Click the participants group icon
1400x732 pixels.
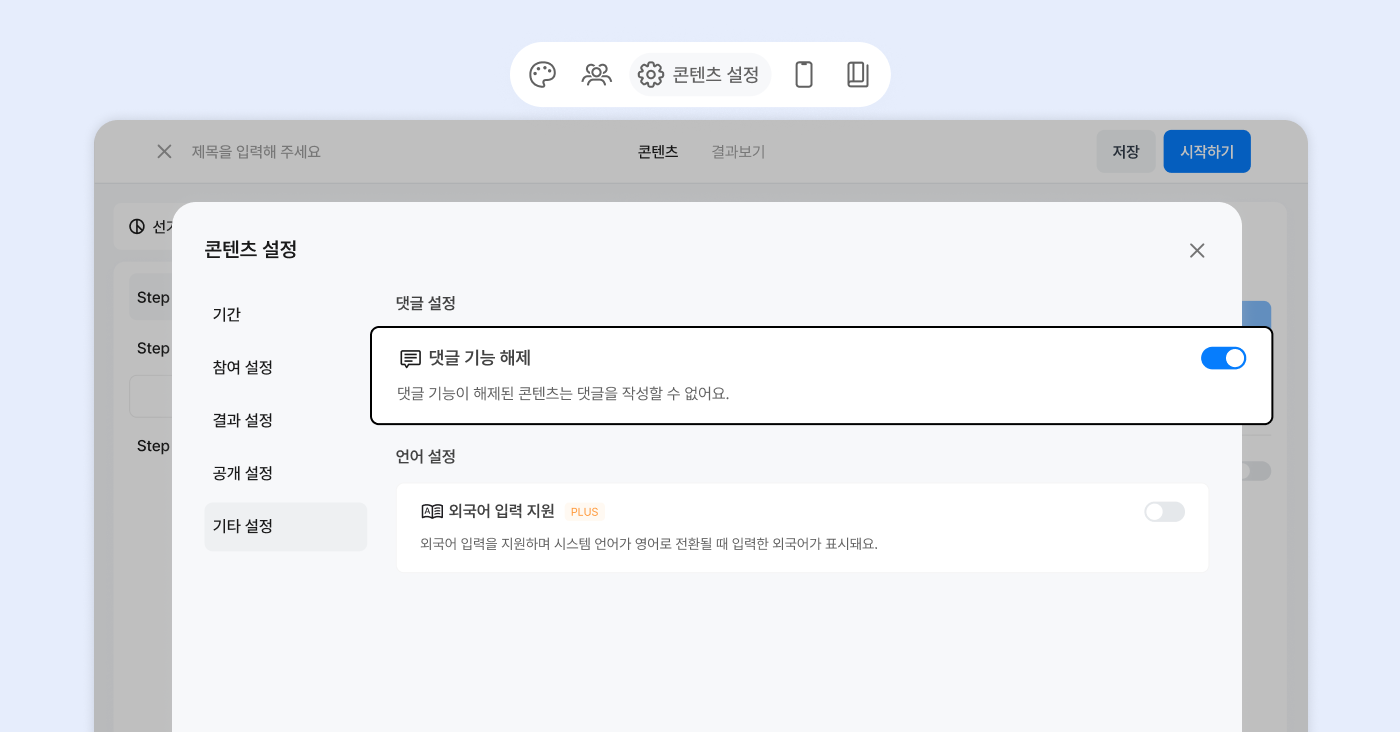click(597, 75)
